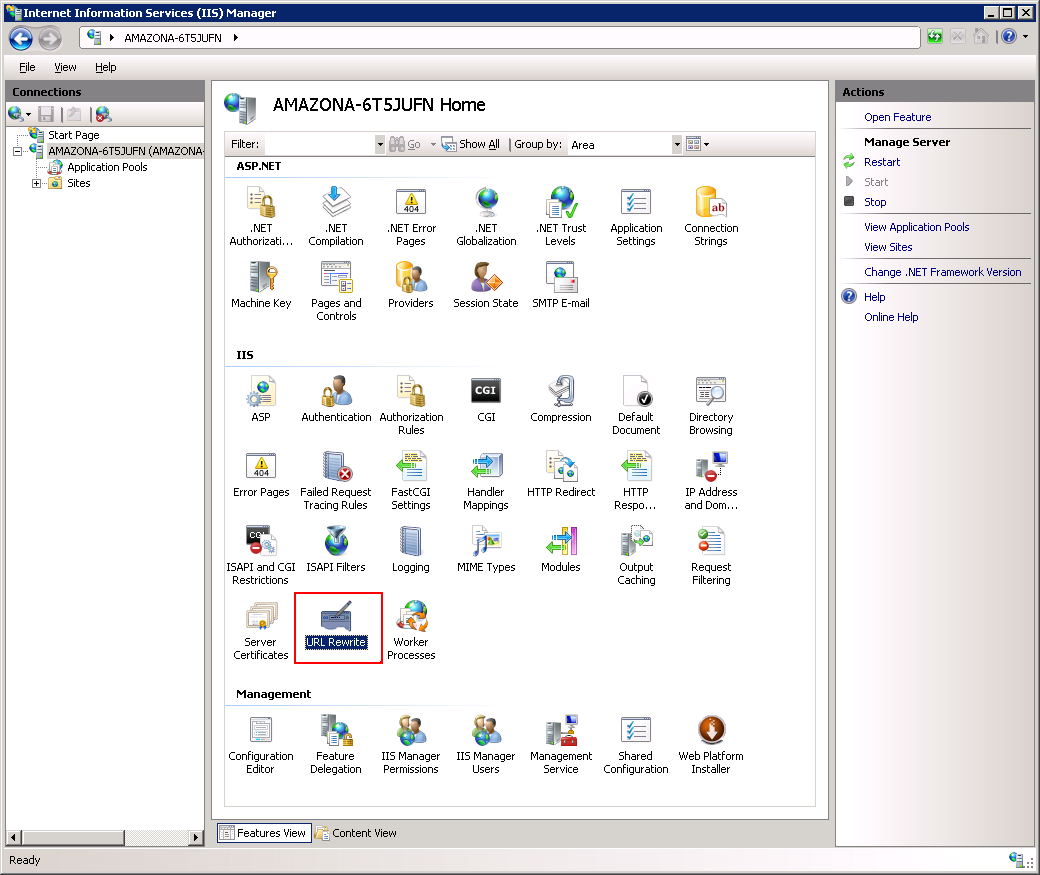This screenshot has height=875, width=1040.
Task: Open the Group by dropdown
Action: pyautogui.click(x=677, y=144)
